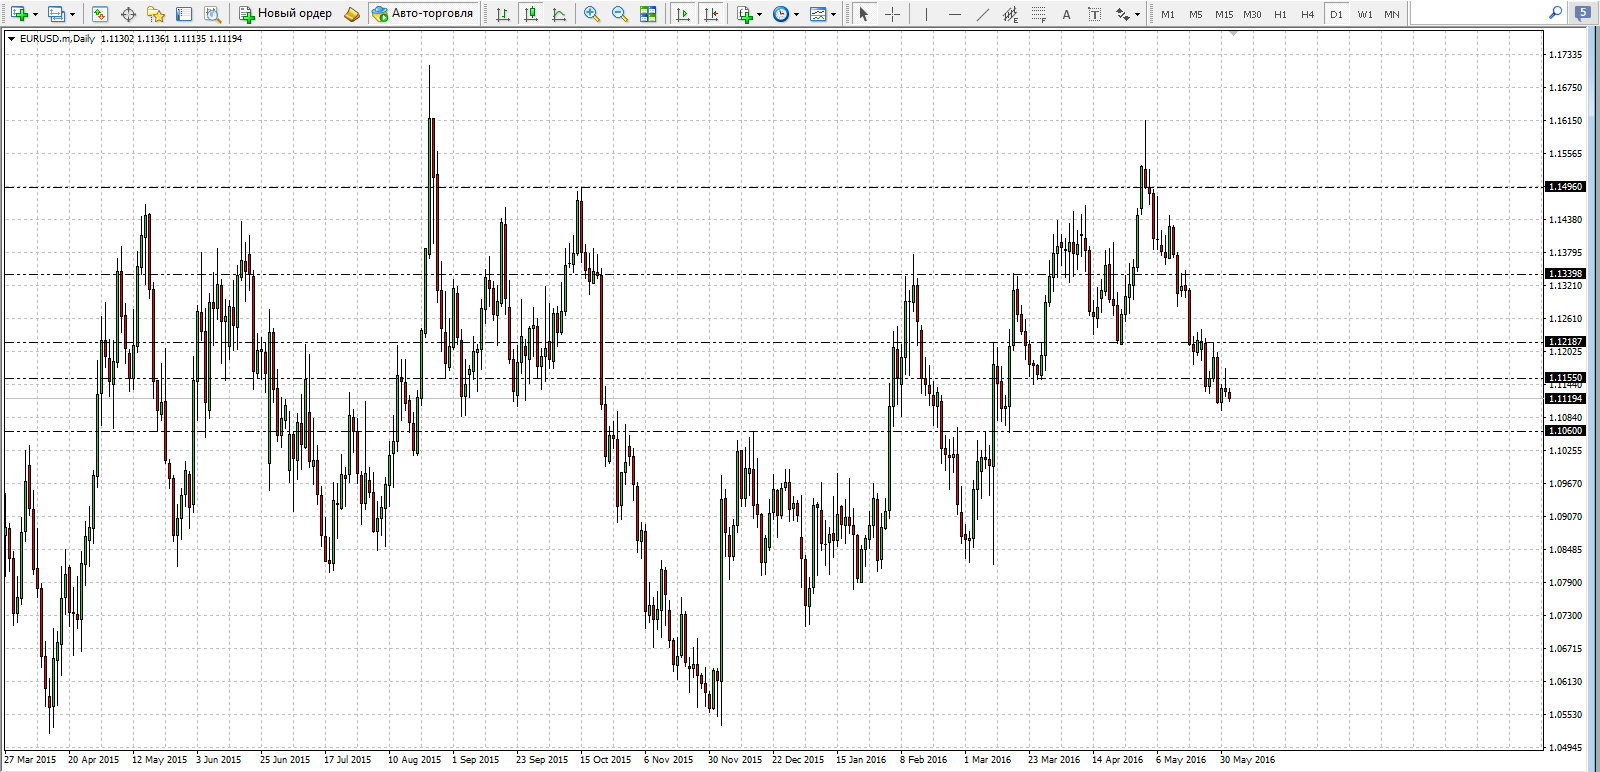This screenshot has width=1600, height=772.
Task: Toggle the Data Window panel
Action: 128,14
